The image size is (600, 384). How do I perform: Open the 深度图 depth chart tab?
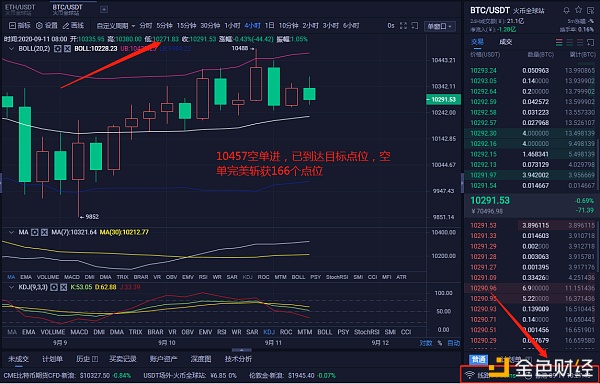click(x=201, y=359)
